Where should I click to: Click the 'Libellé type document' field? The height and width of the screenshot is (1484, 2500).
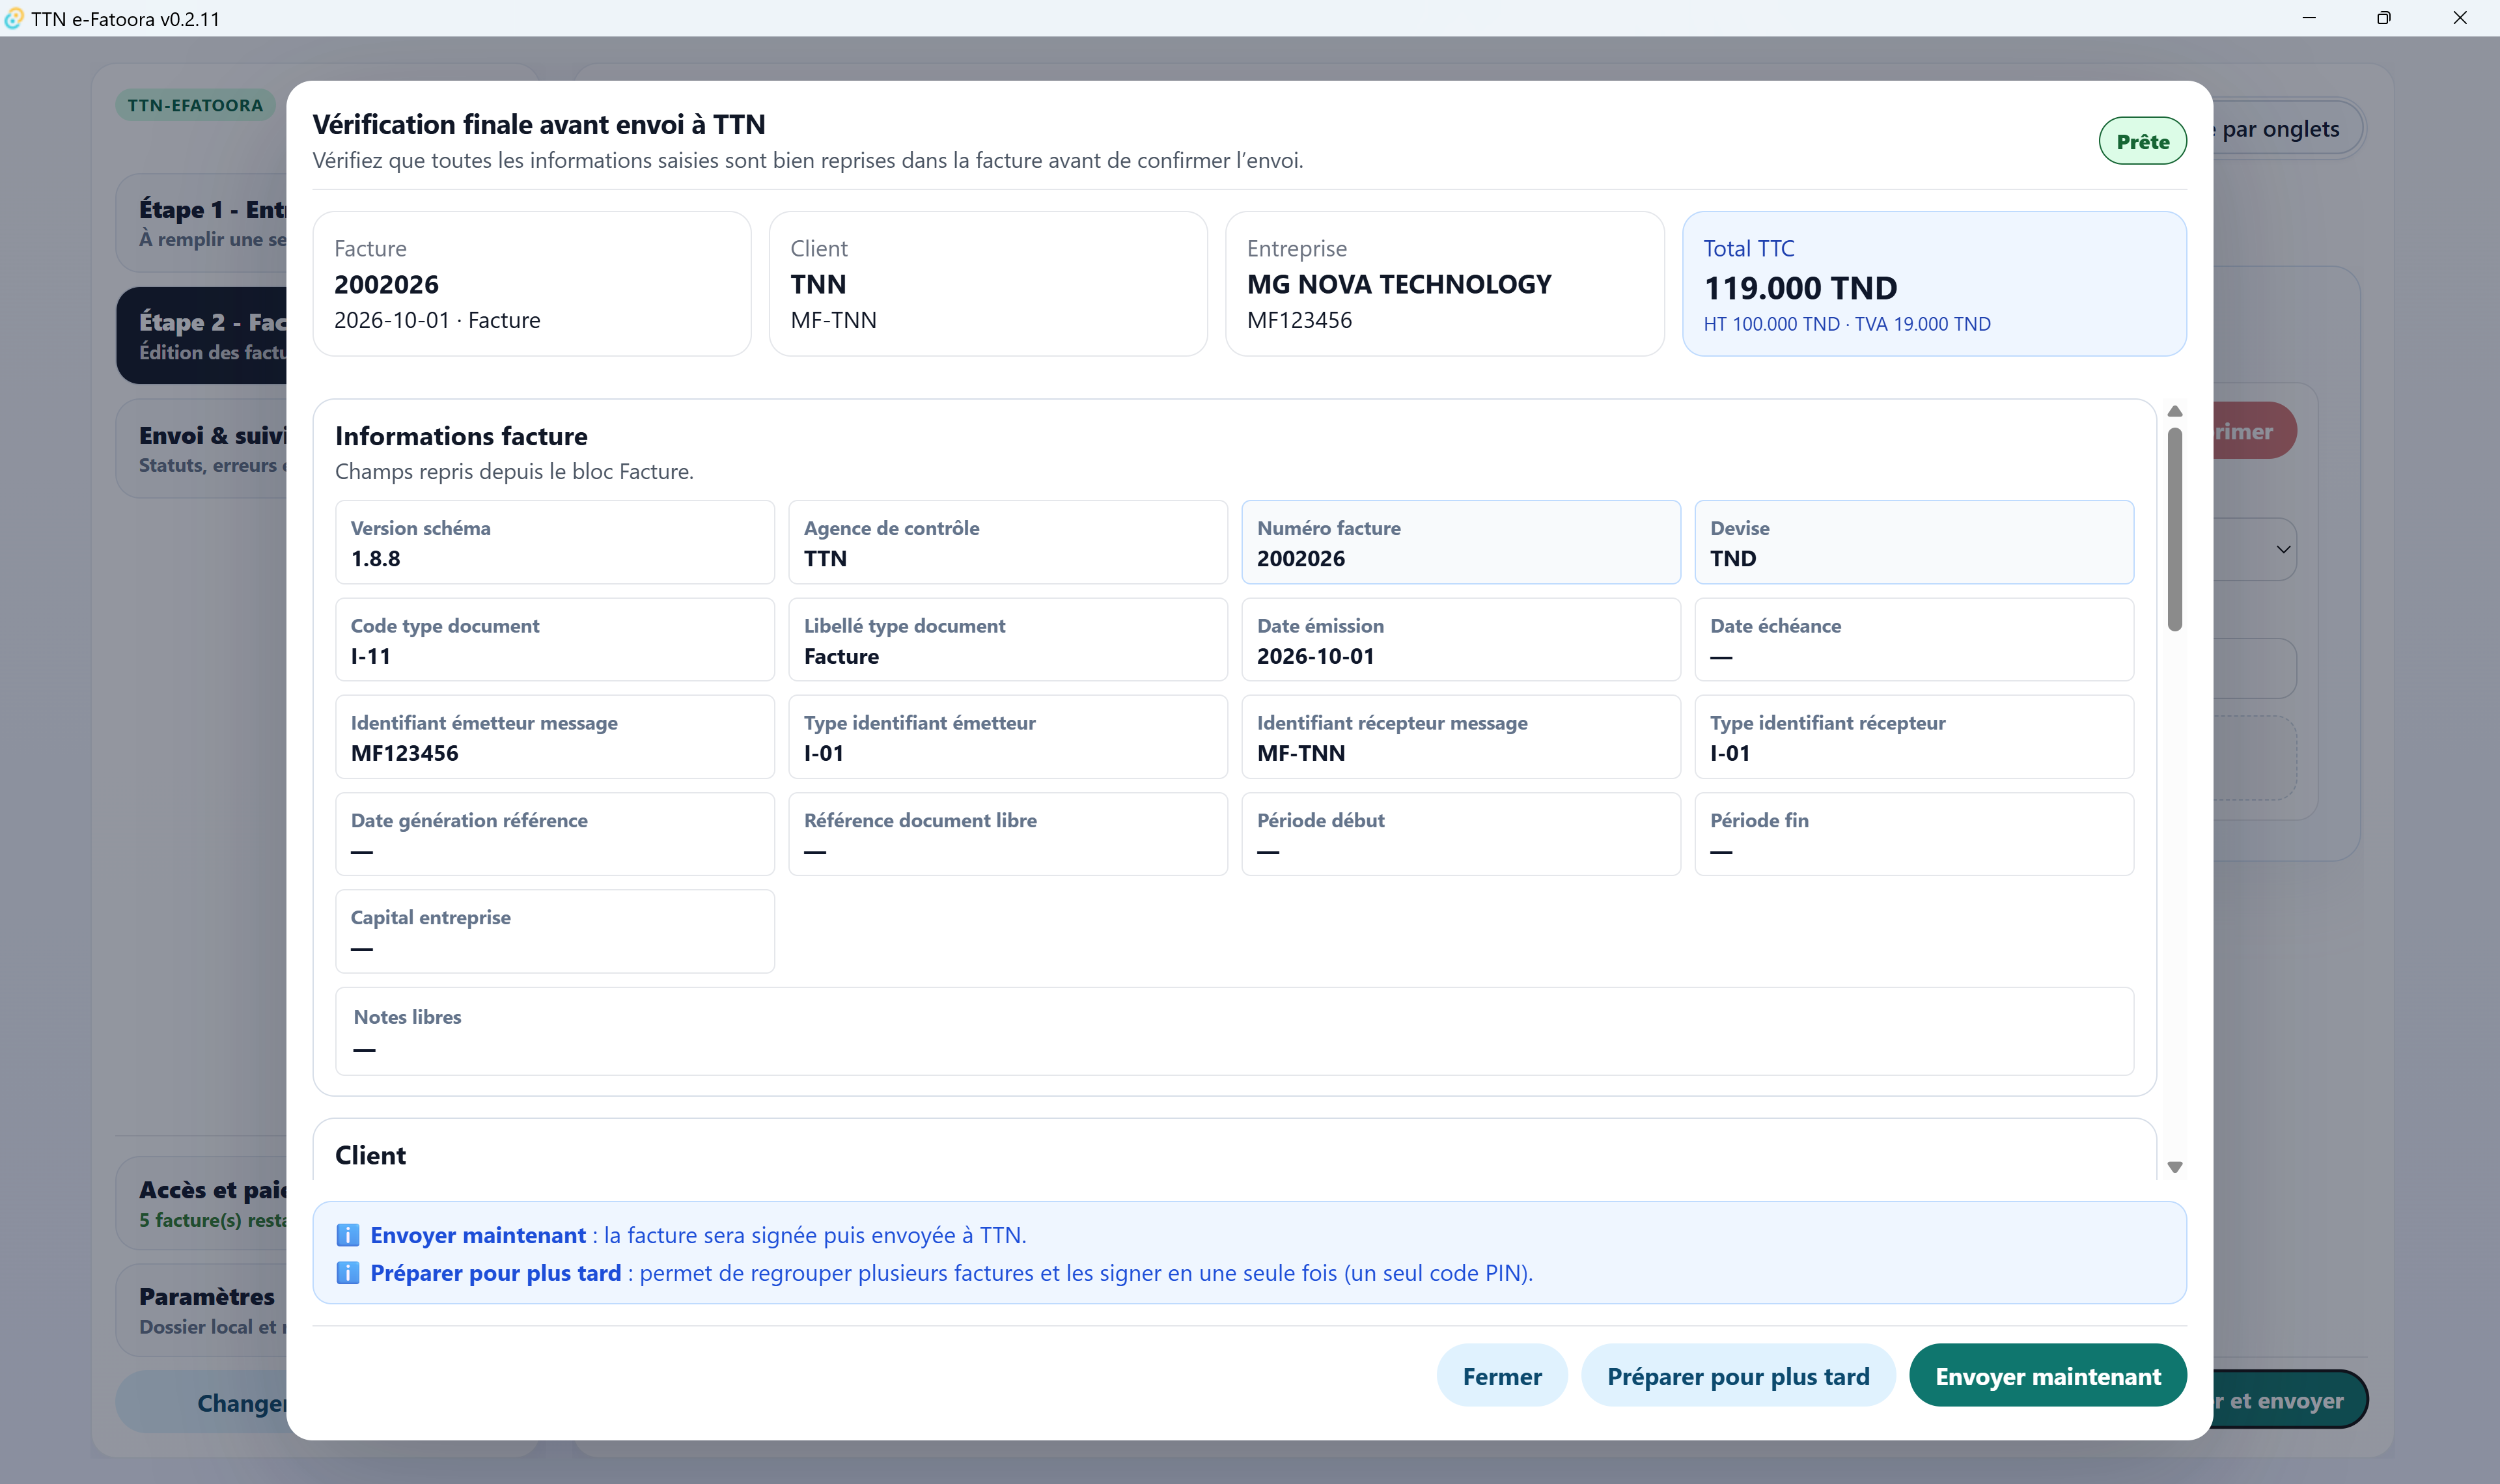coord(1008,640)
